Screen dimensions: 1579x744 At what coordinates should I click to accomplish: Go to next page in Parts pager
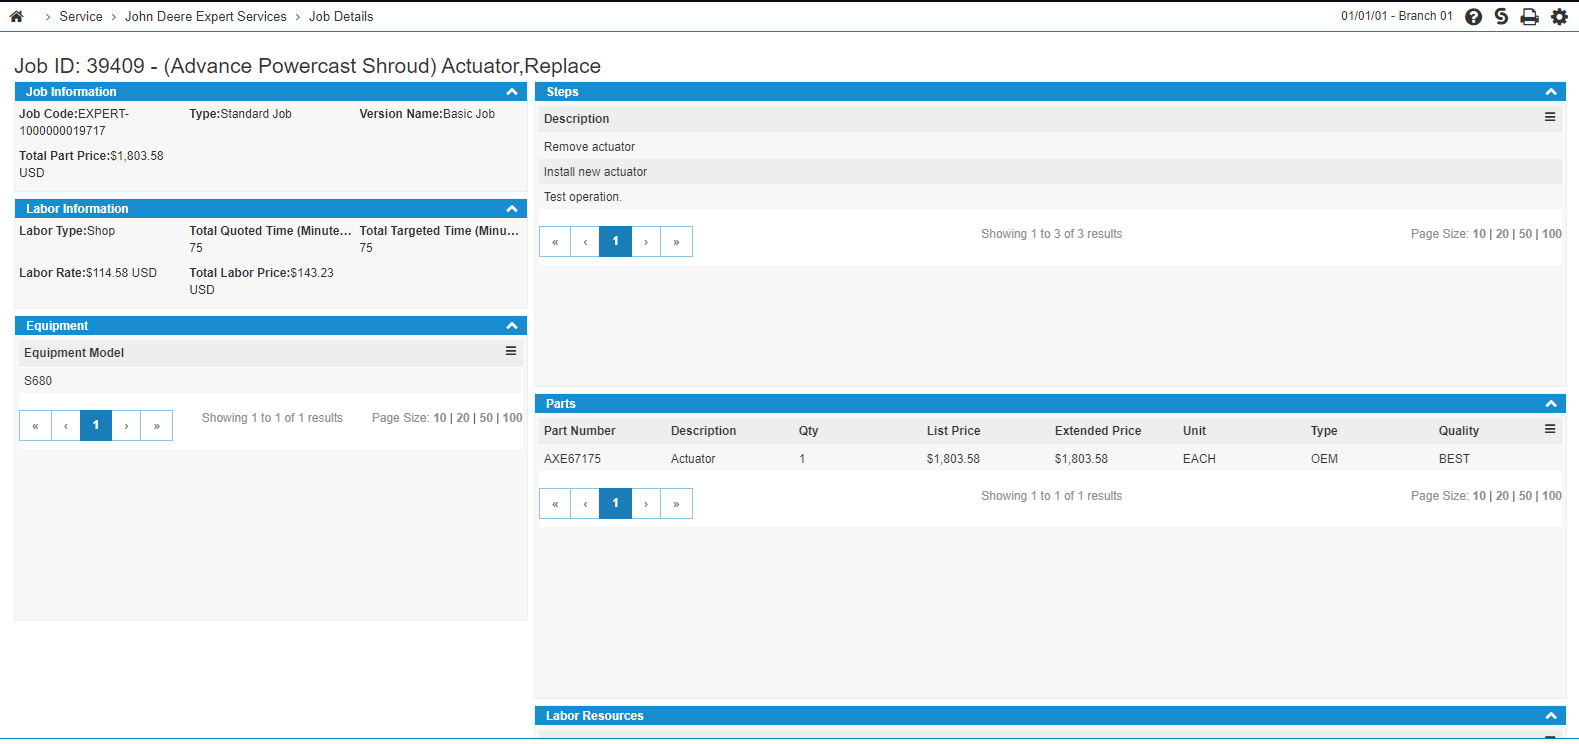pos(646,503)
